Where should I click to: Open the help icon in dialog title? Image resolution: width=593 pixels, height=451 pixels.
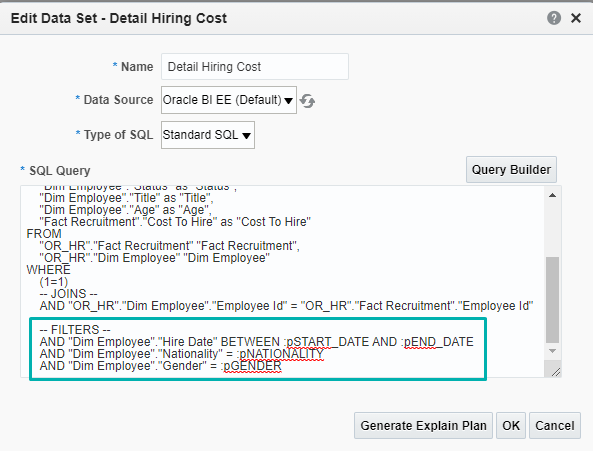pos(554,18)
